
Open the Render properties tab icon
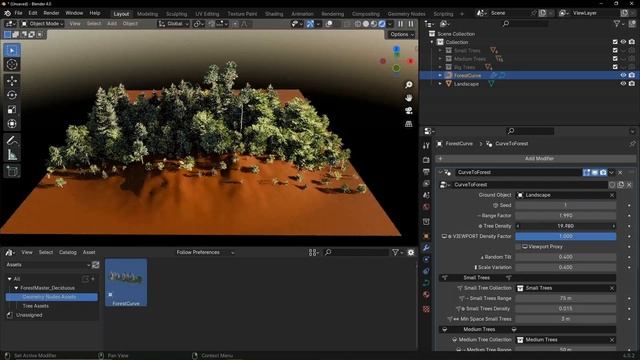pos(426,160)
